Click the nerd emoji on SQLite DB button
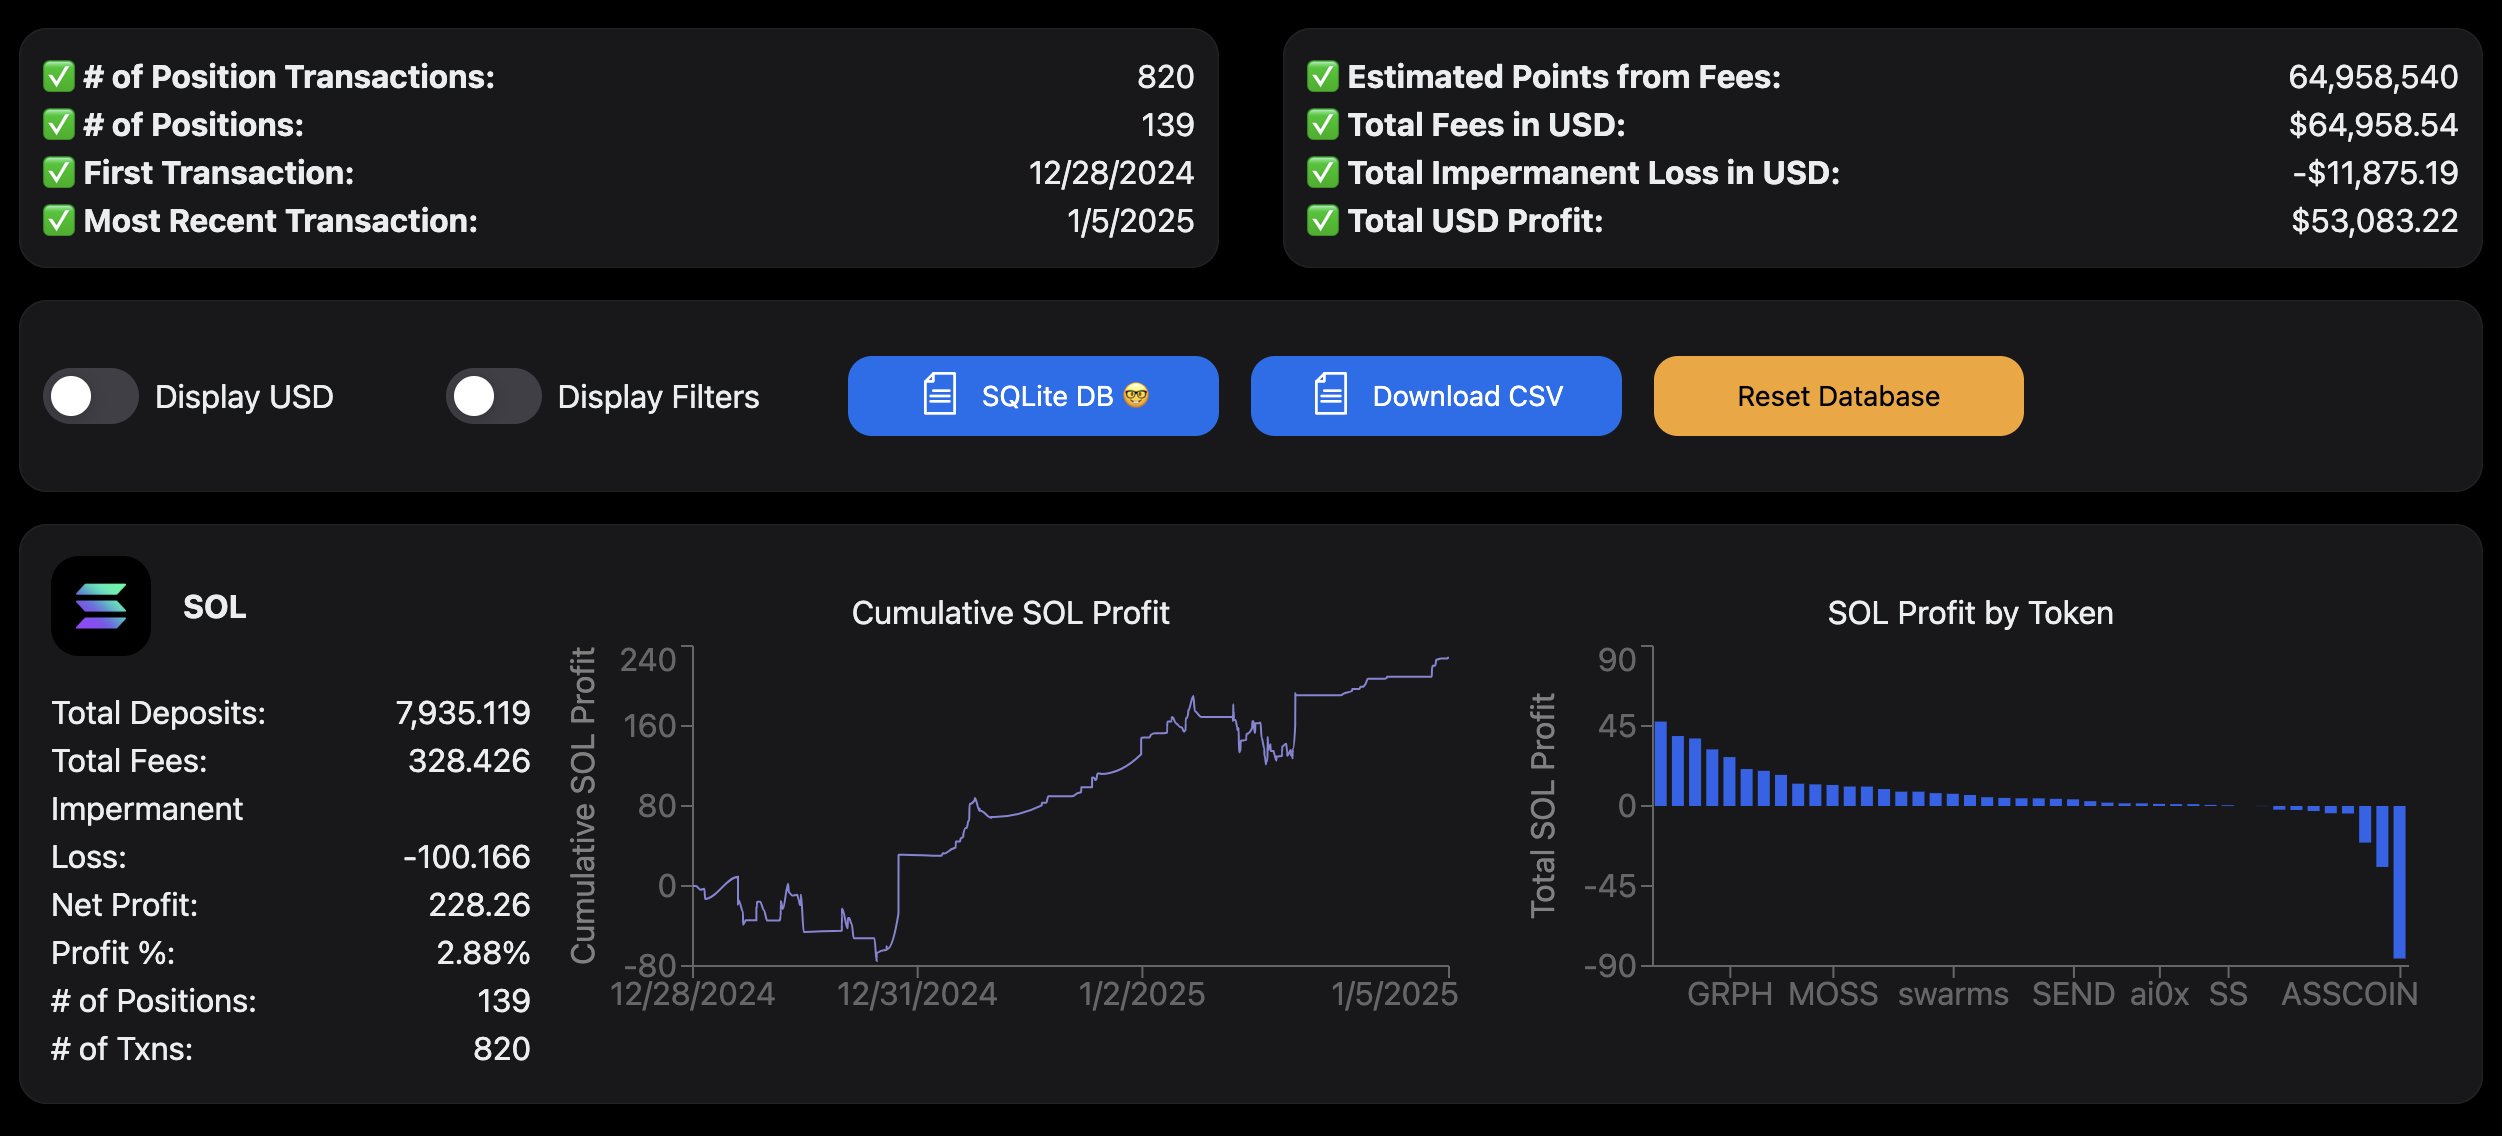2502x1136 pixels. (1136, 396)
